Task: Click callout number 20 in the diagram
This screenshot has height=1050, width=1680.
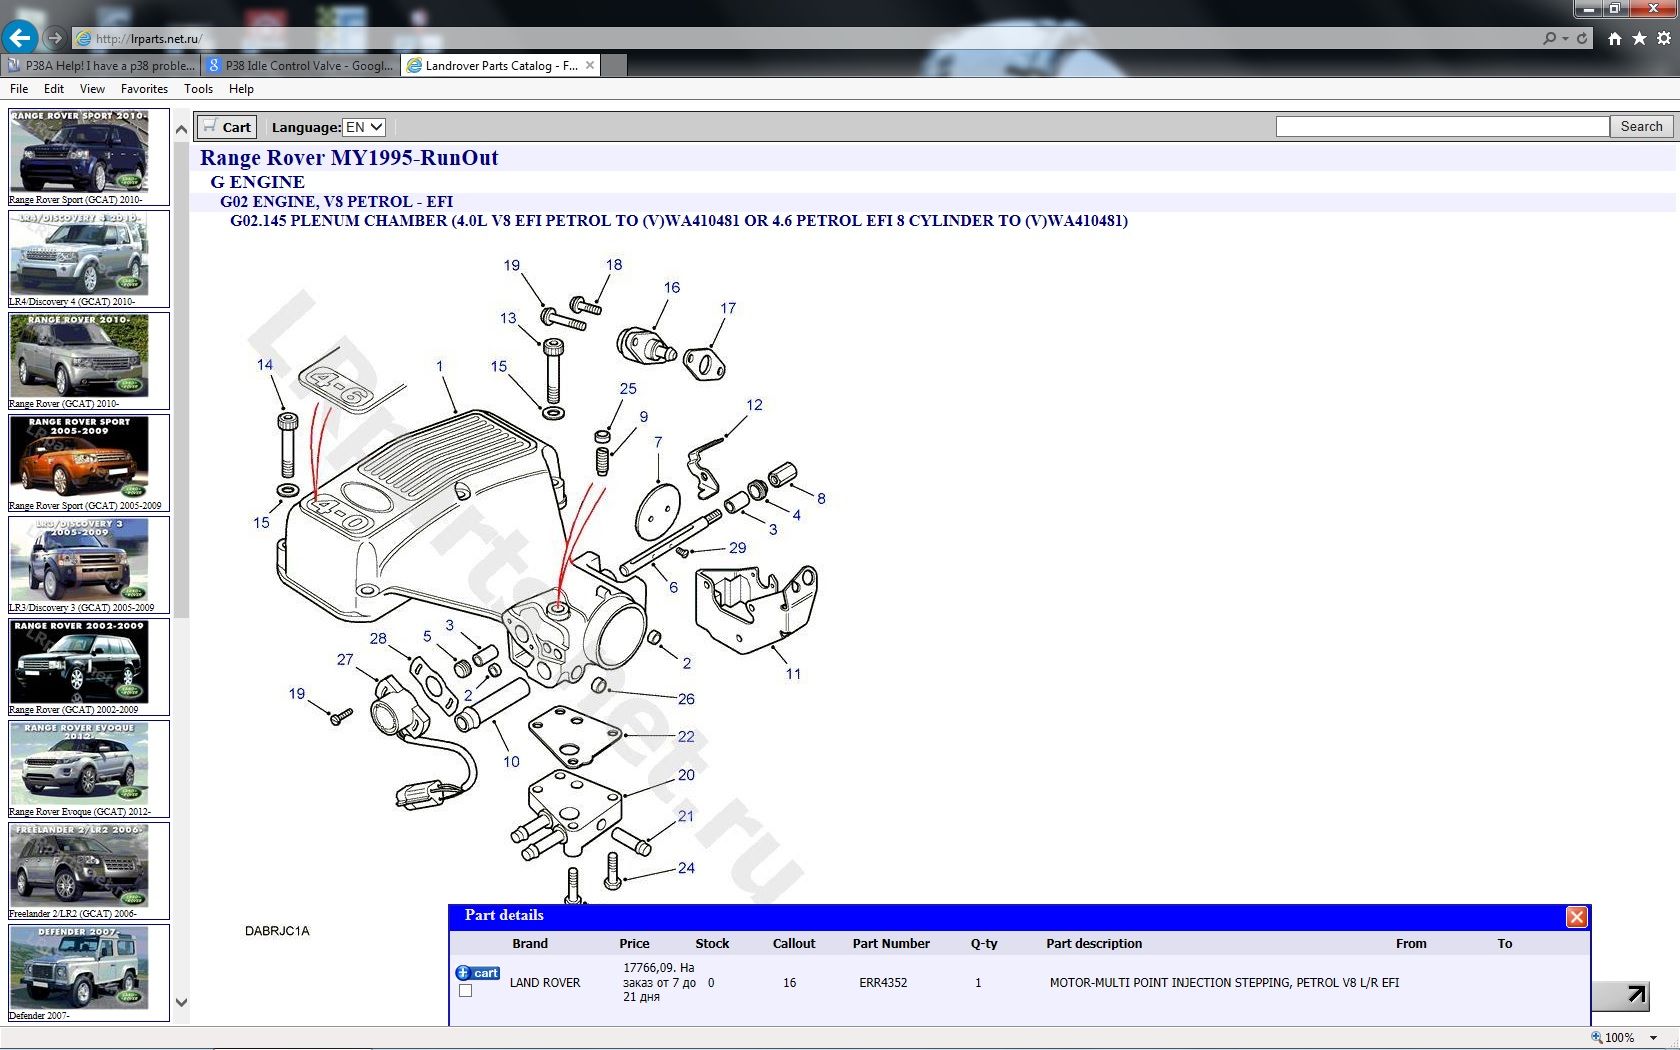Action: [x=686, y=775]
